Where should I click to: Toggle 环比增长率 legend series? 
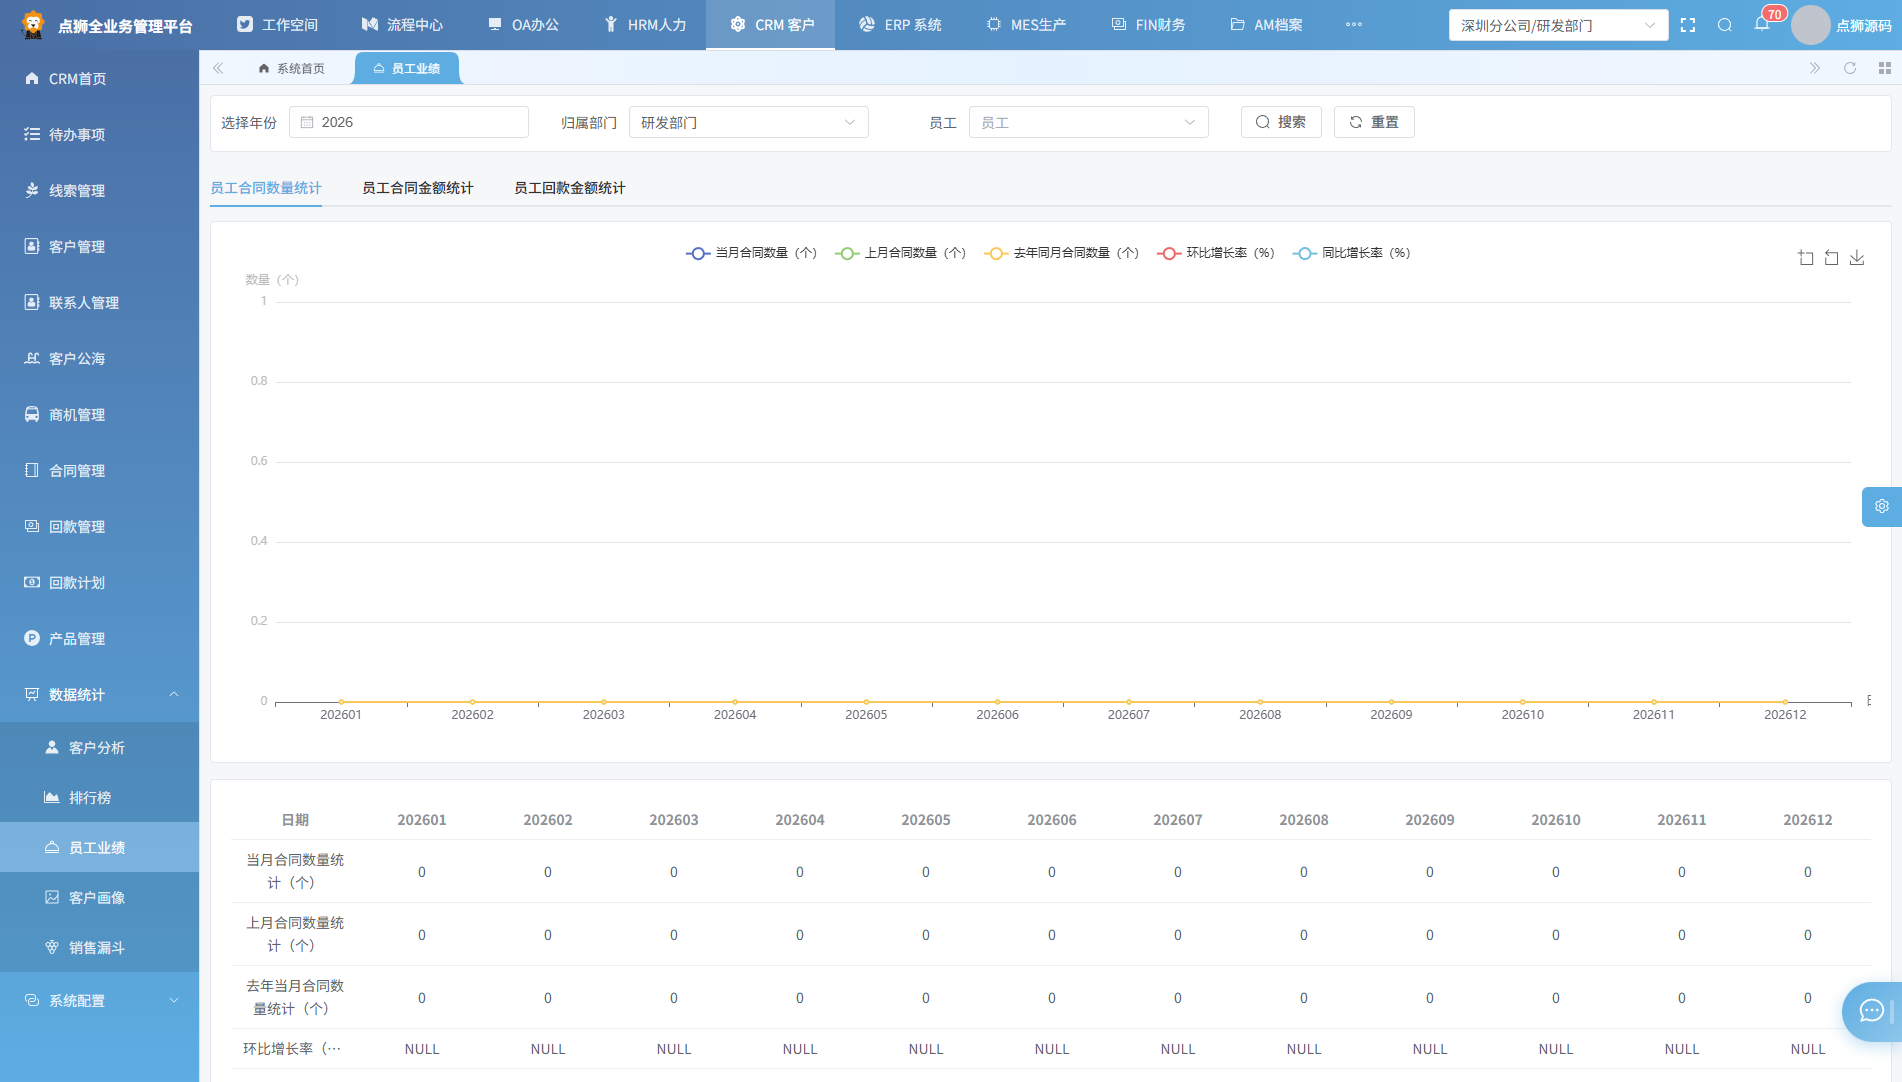click(1215, 253)
